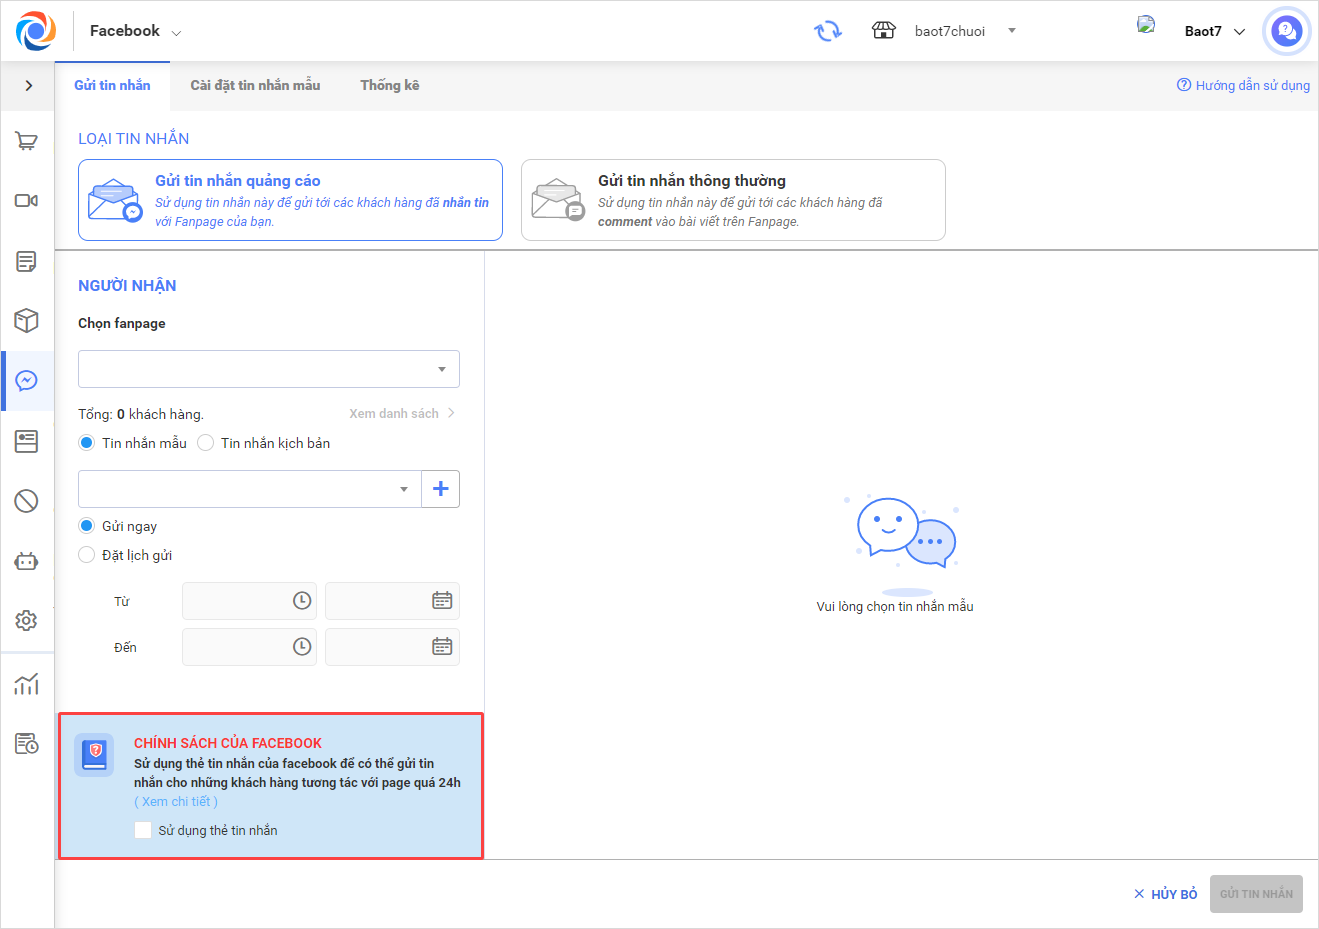
Task: Click the app logo in the top-left corner
Action: pyautogui.click(x=36, y=31)
